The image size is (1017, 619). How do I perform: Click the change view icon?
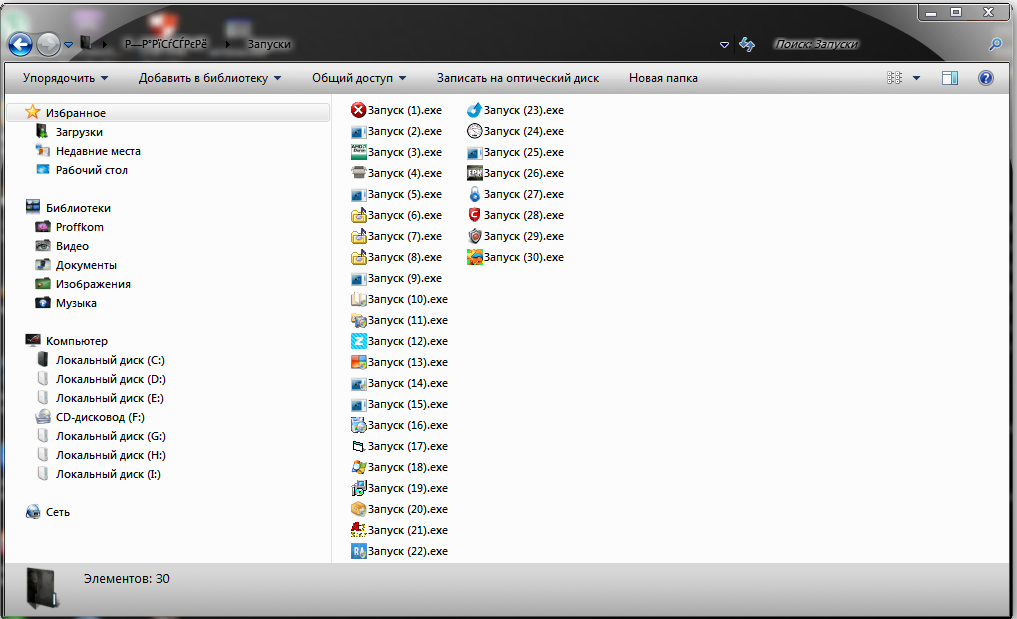coord(894,78)
